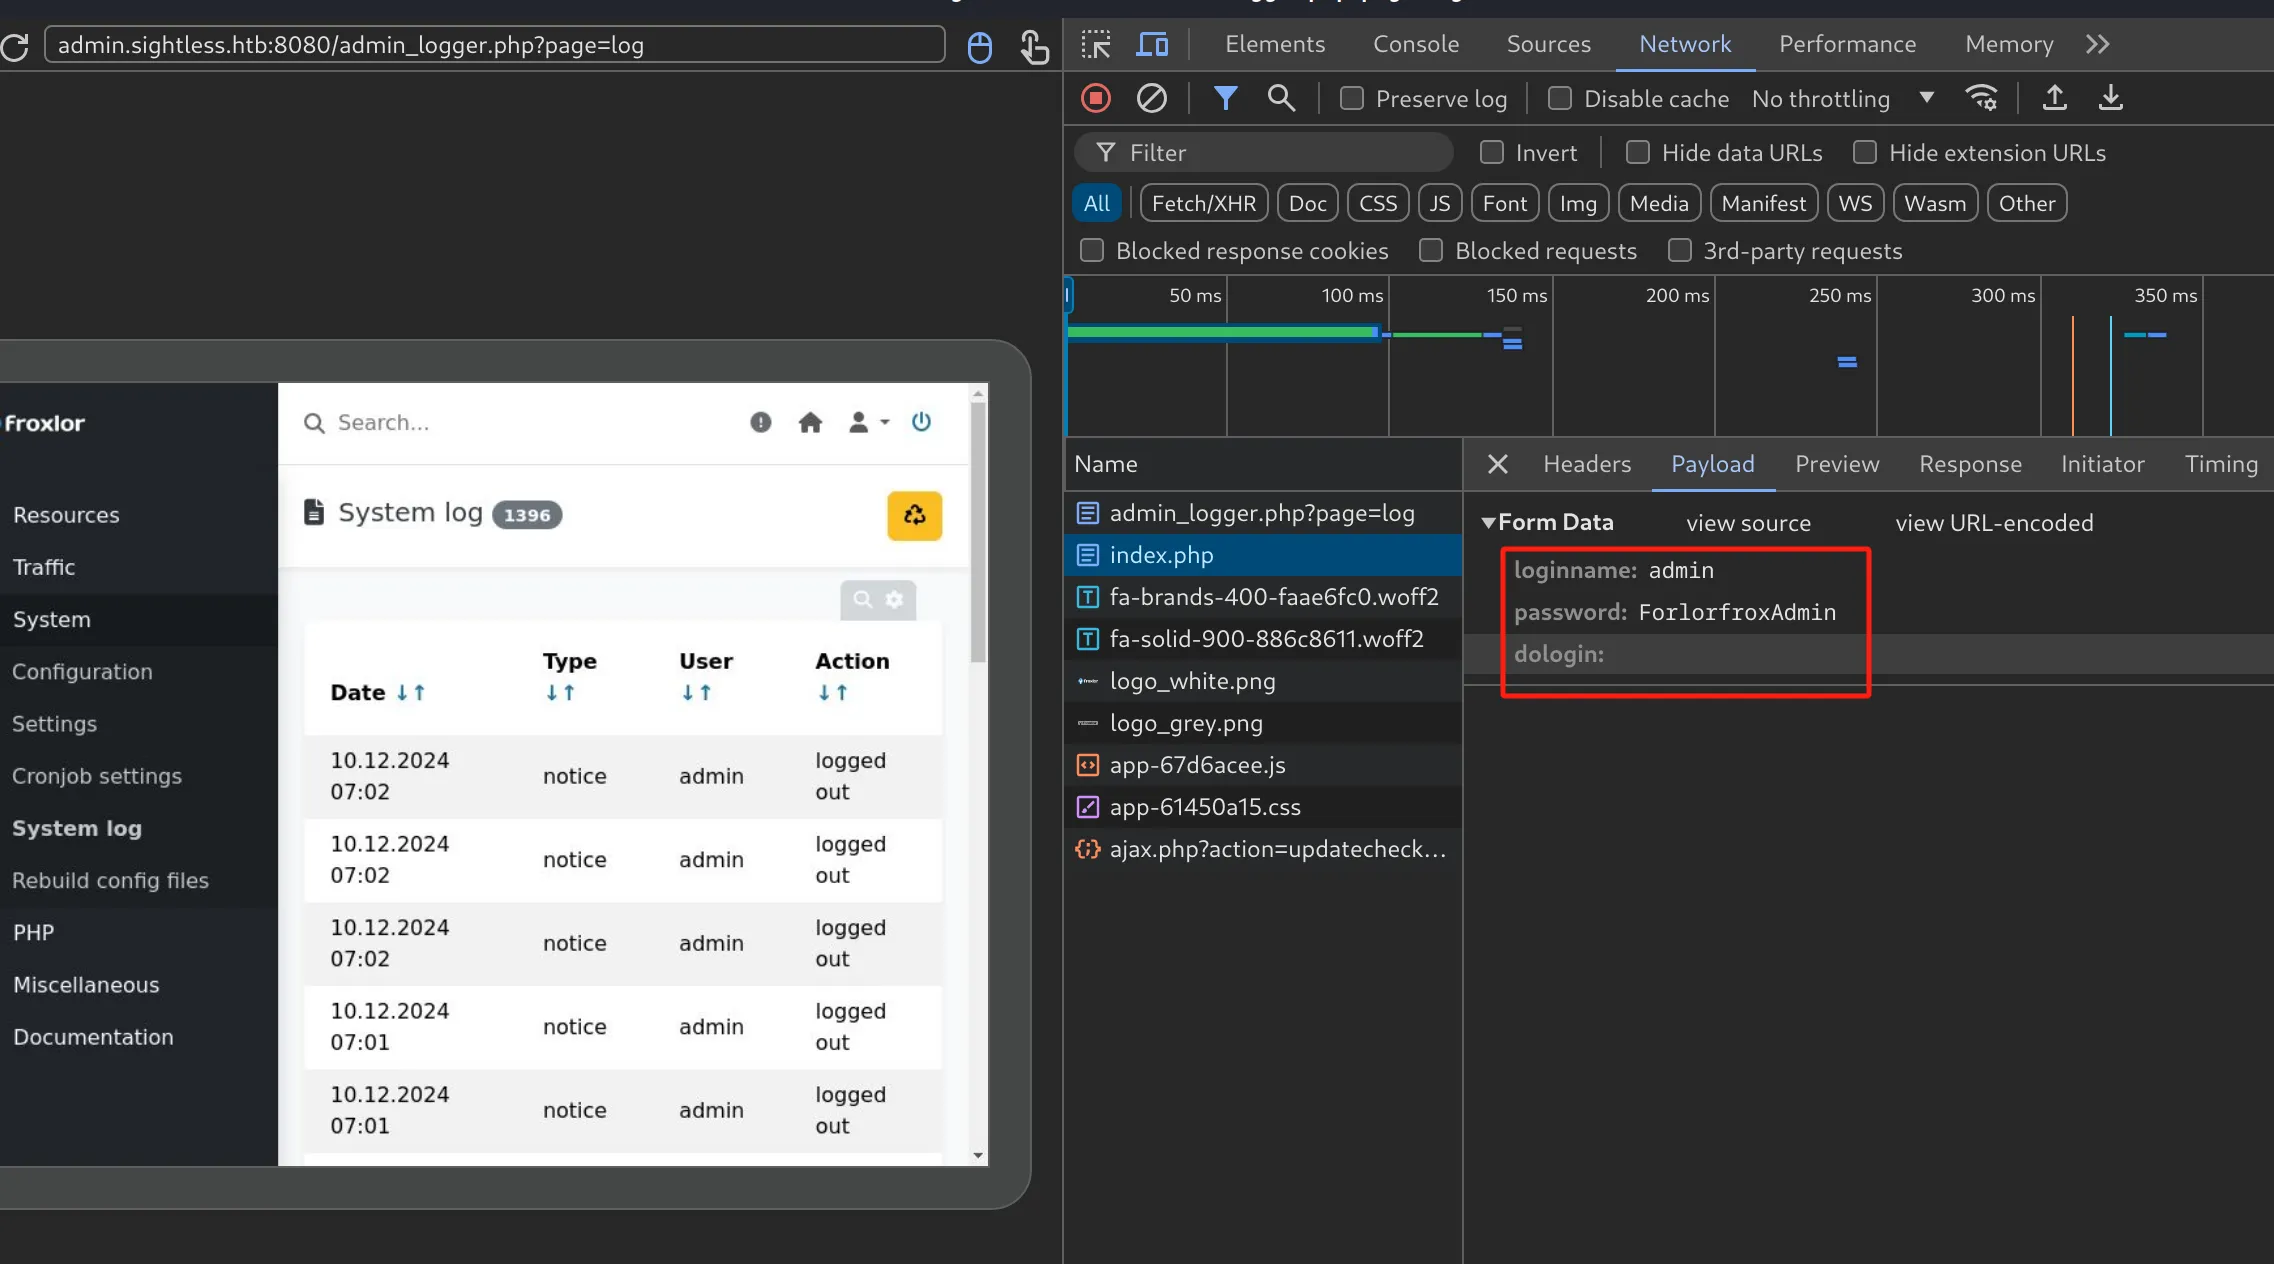Click the yellow truncate log button
The width and height of the screenshot is (2274, 1264).
coord(914,515)
